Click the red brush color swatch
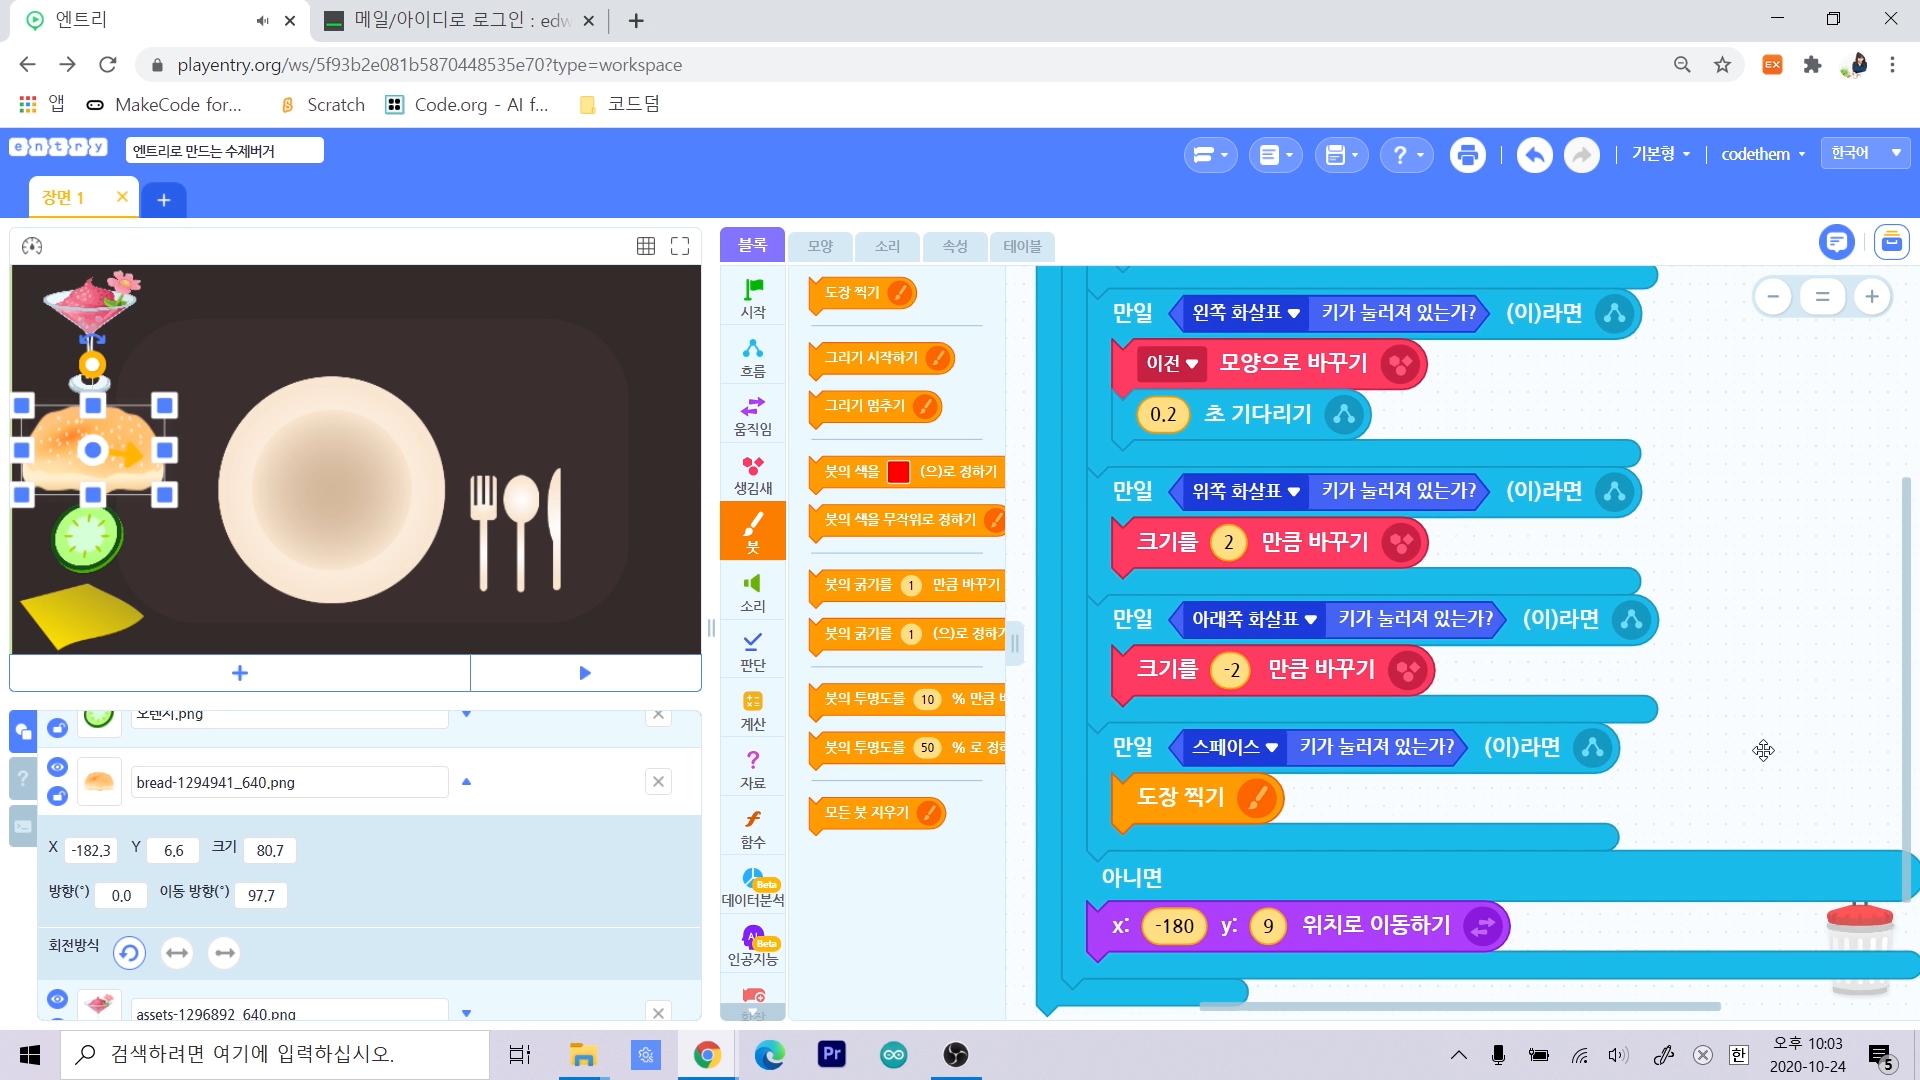Viewport: 1920px width, 1080px height. tap(898, 472)
